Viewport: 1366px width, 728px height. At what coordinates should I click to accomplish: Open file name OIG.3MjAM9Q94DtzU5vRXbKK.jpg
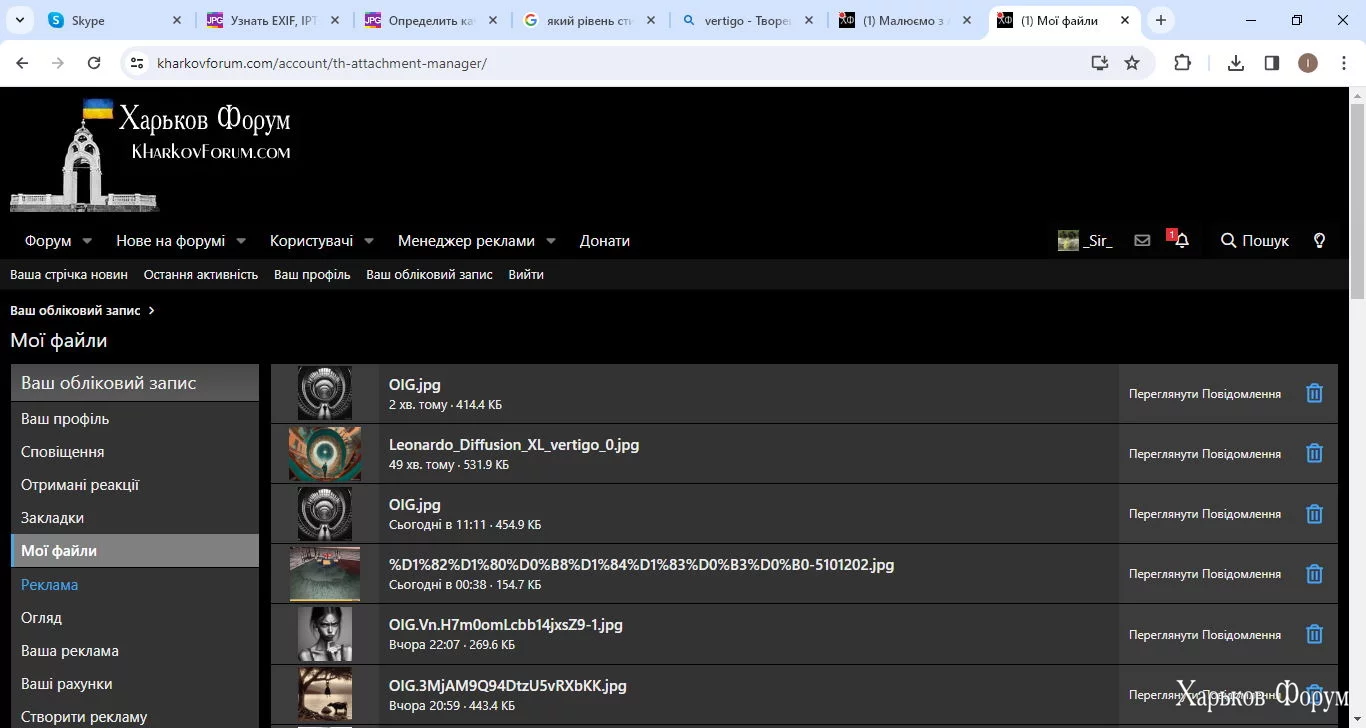[508, 686]
